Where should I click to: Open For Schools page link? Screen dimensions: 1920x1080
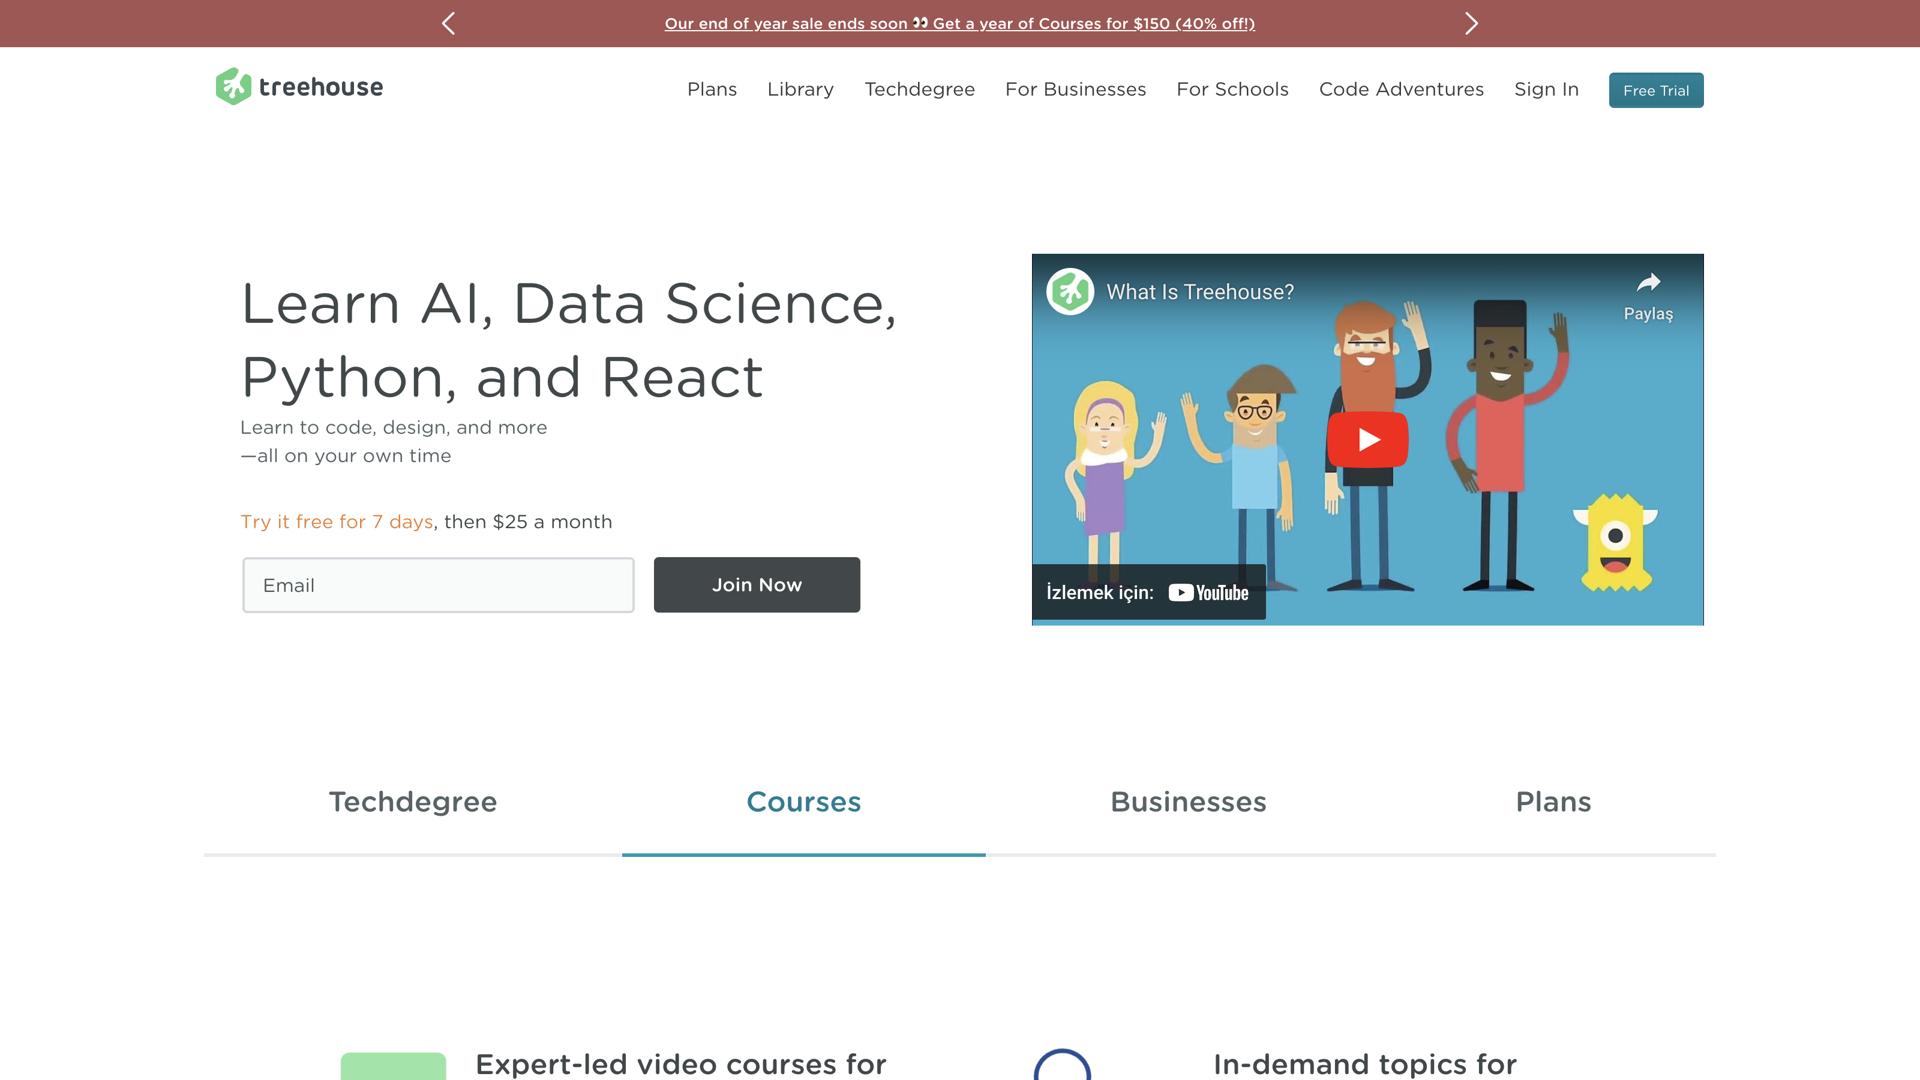(x=1232, y=89)
